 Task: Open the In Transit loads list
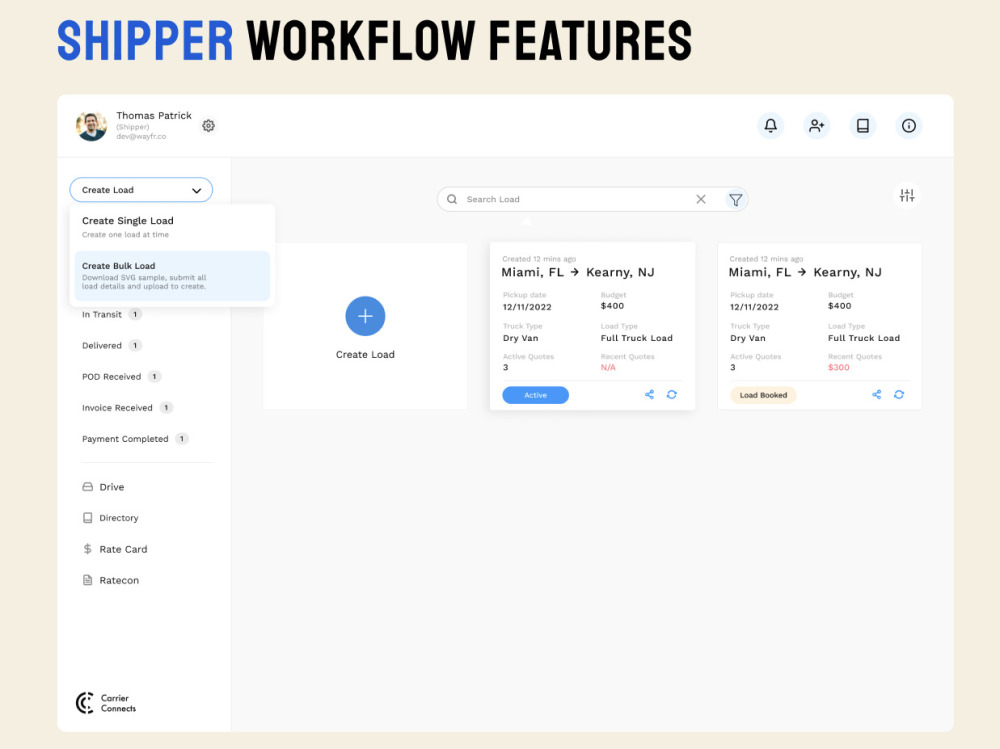(x=104, y=314)
